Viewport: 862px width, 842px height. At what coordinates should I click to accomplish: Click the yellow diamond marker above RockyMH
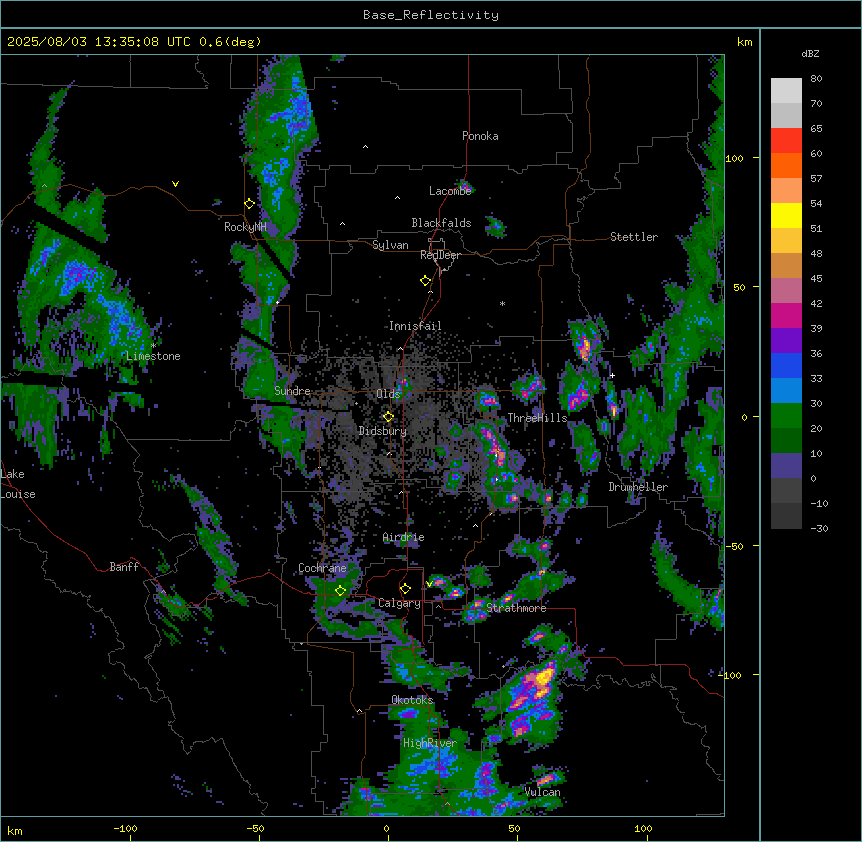point(250,204)
